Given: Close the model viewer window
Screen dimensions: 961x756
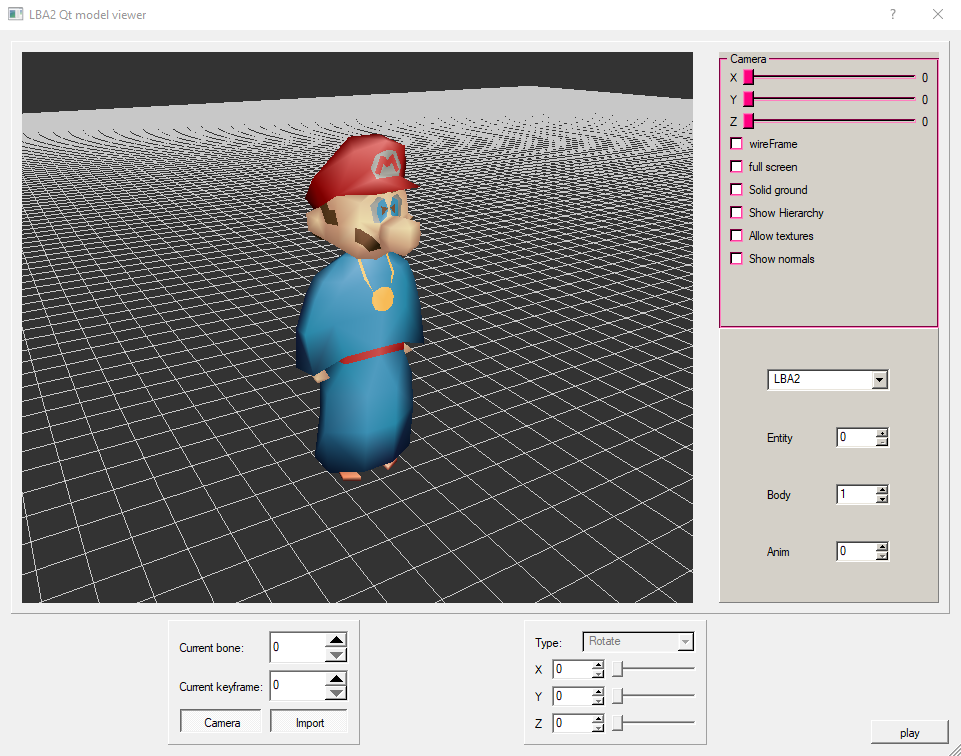Looking at the screenshot, I should point(938,14).
